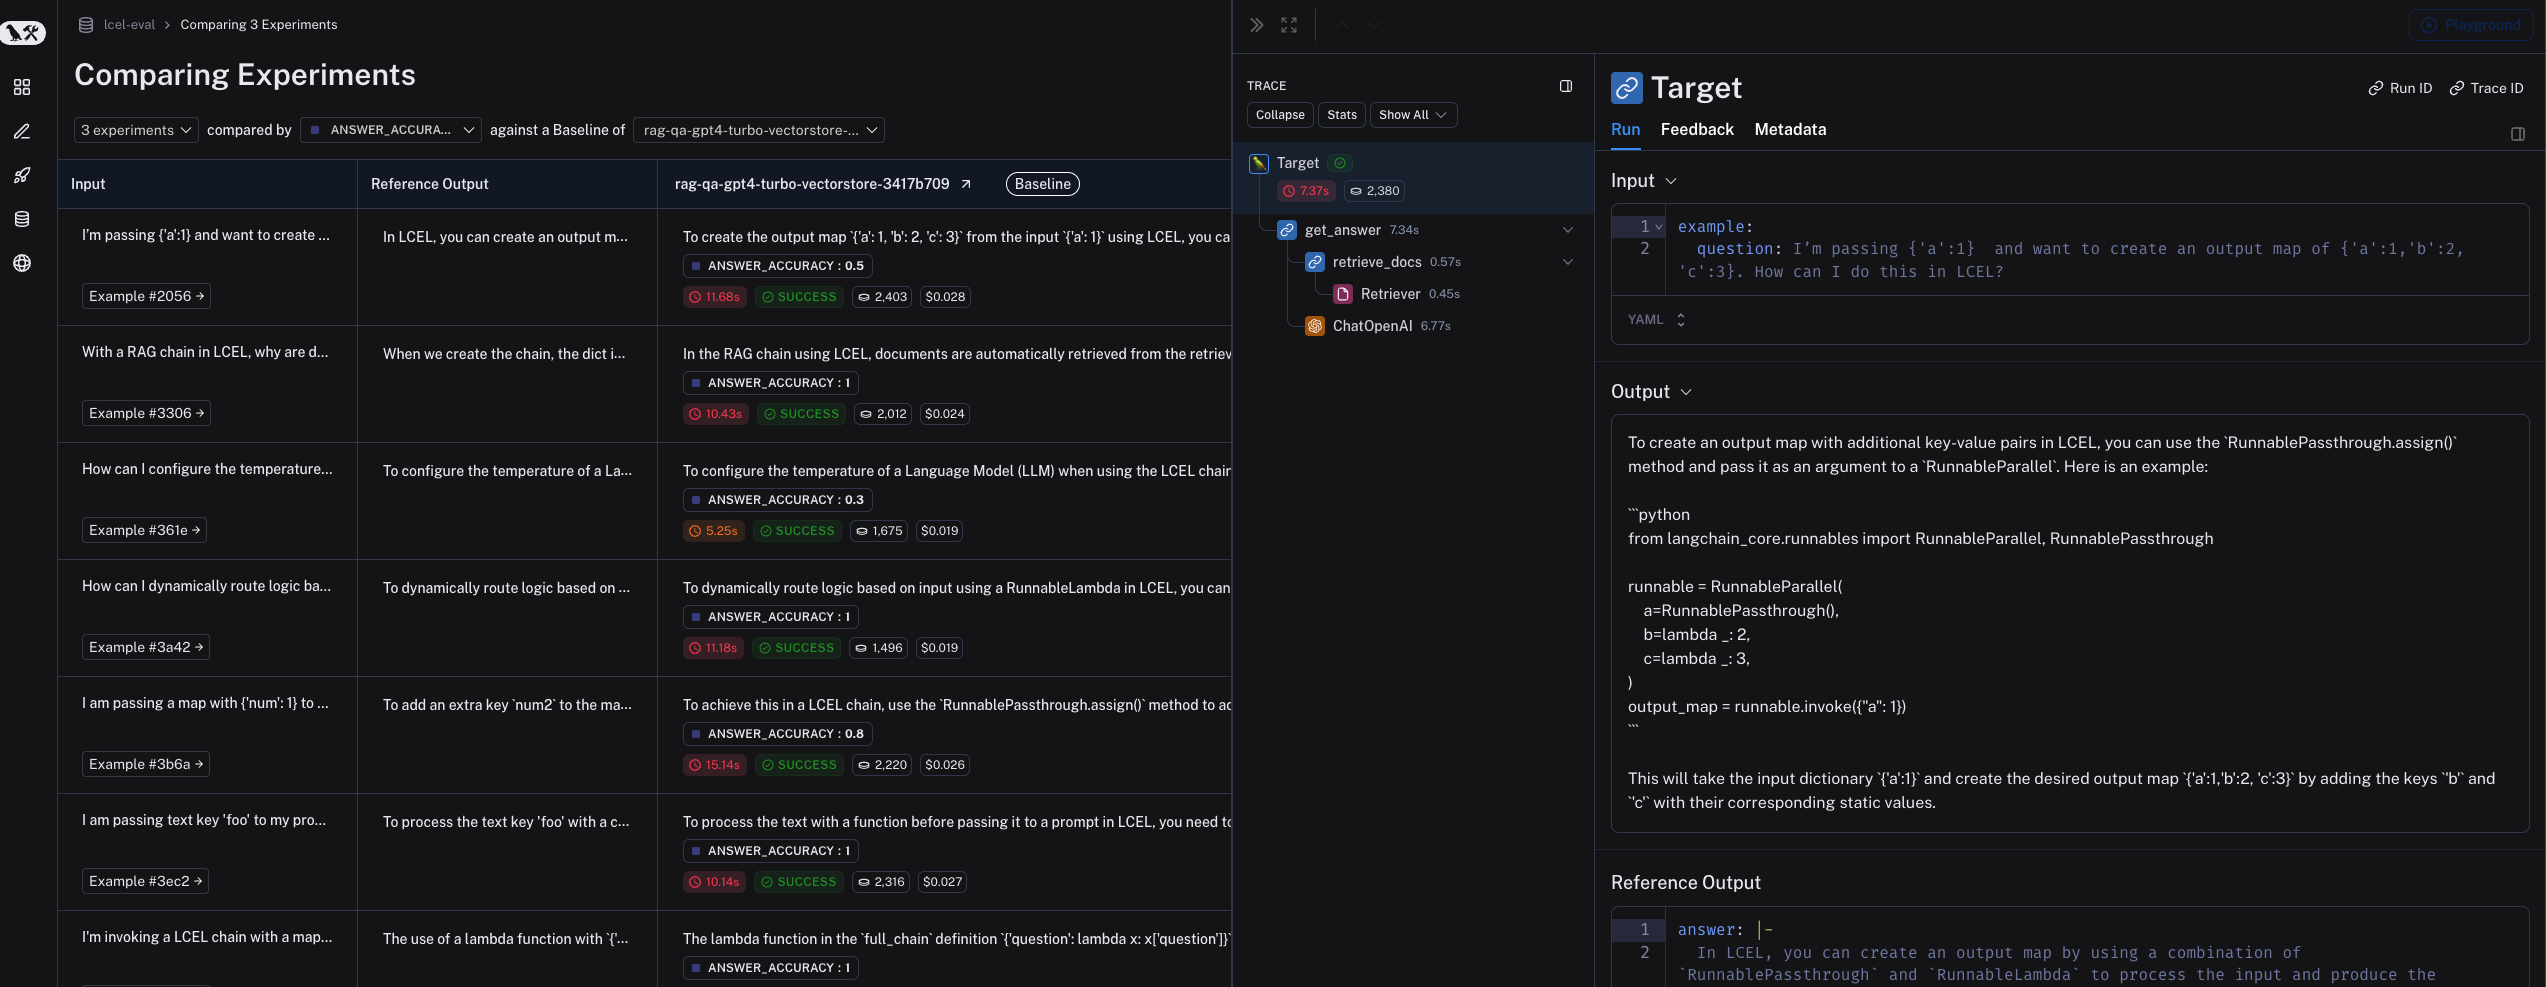Screen dimensions: 2546x987
Task: Click the pencil annotation icon in sidebar
Action: tap(22, 131)
